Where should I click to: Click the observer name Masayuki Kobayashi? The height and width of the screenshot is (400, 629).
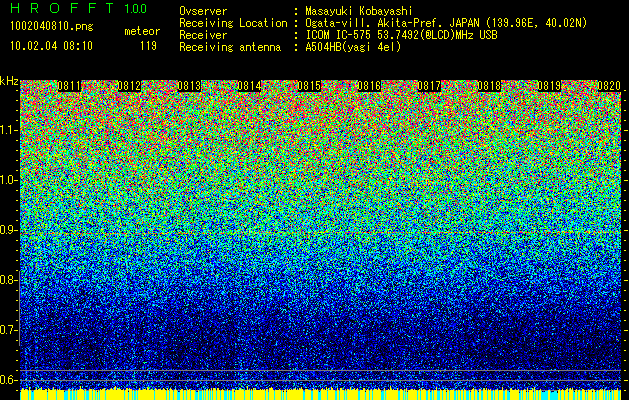click(x=359, y=11)
